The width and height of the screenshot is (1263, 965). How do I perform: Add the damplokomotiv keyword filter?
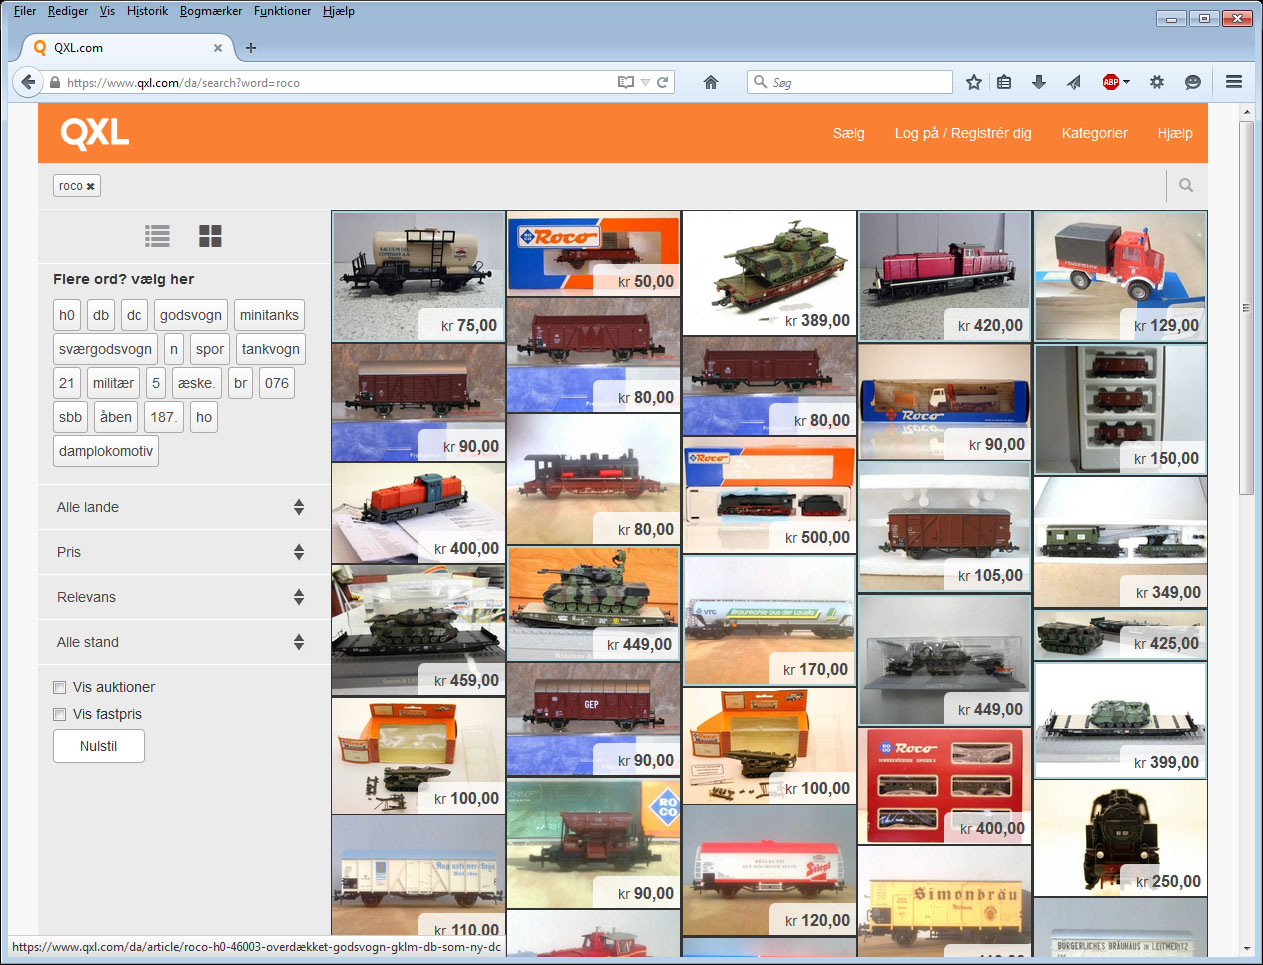106,451
